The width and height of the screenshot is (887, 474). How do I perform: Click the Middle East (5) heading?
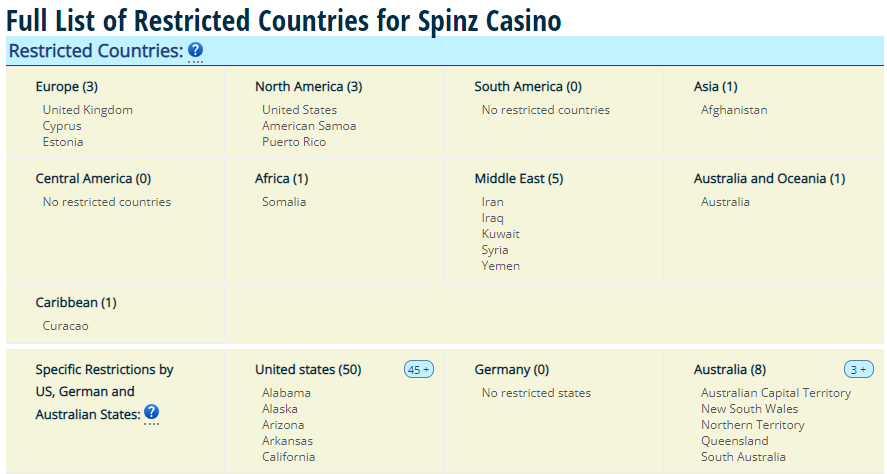tap(519, 179)
